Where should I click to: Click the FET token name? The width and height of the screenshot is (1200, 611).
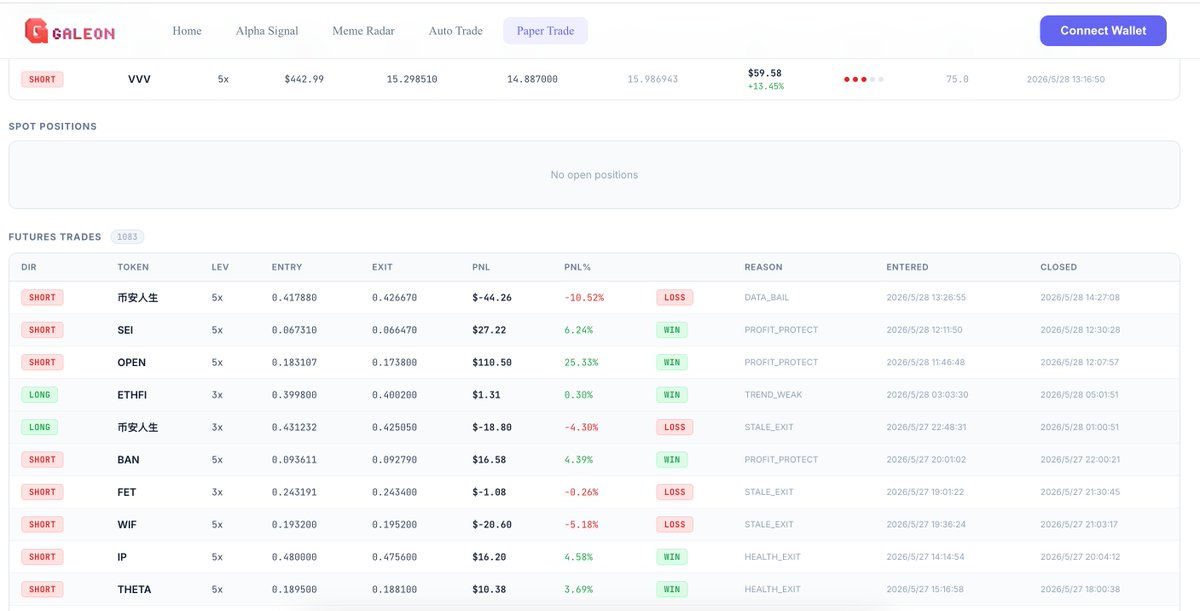coord(127,492)
